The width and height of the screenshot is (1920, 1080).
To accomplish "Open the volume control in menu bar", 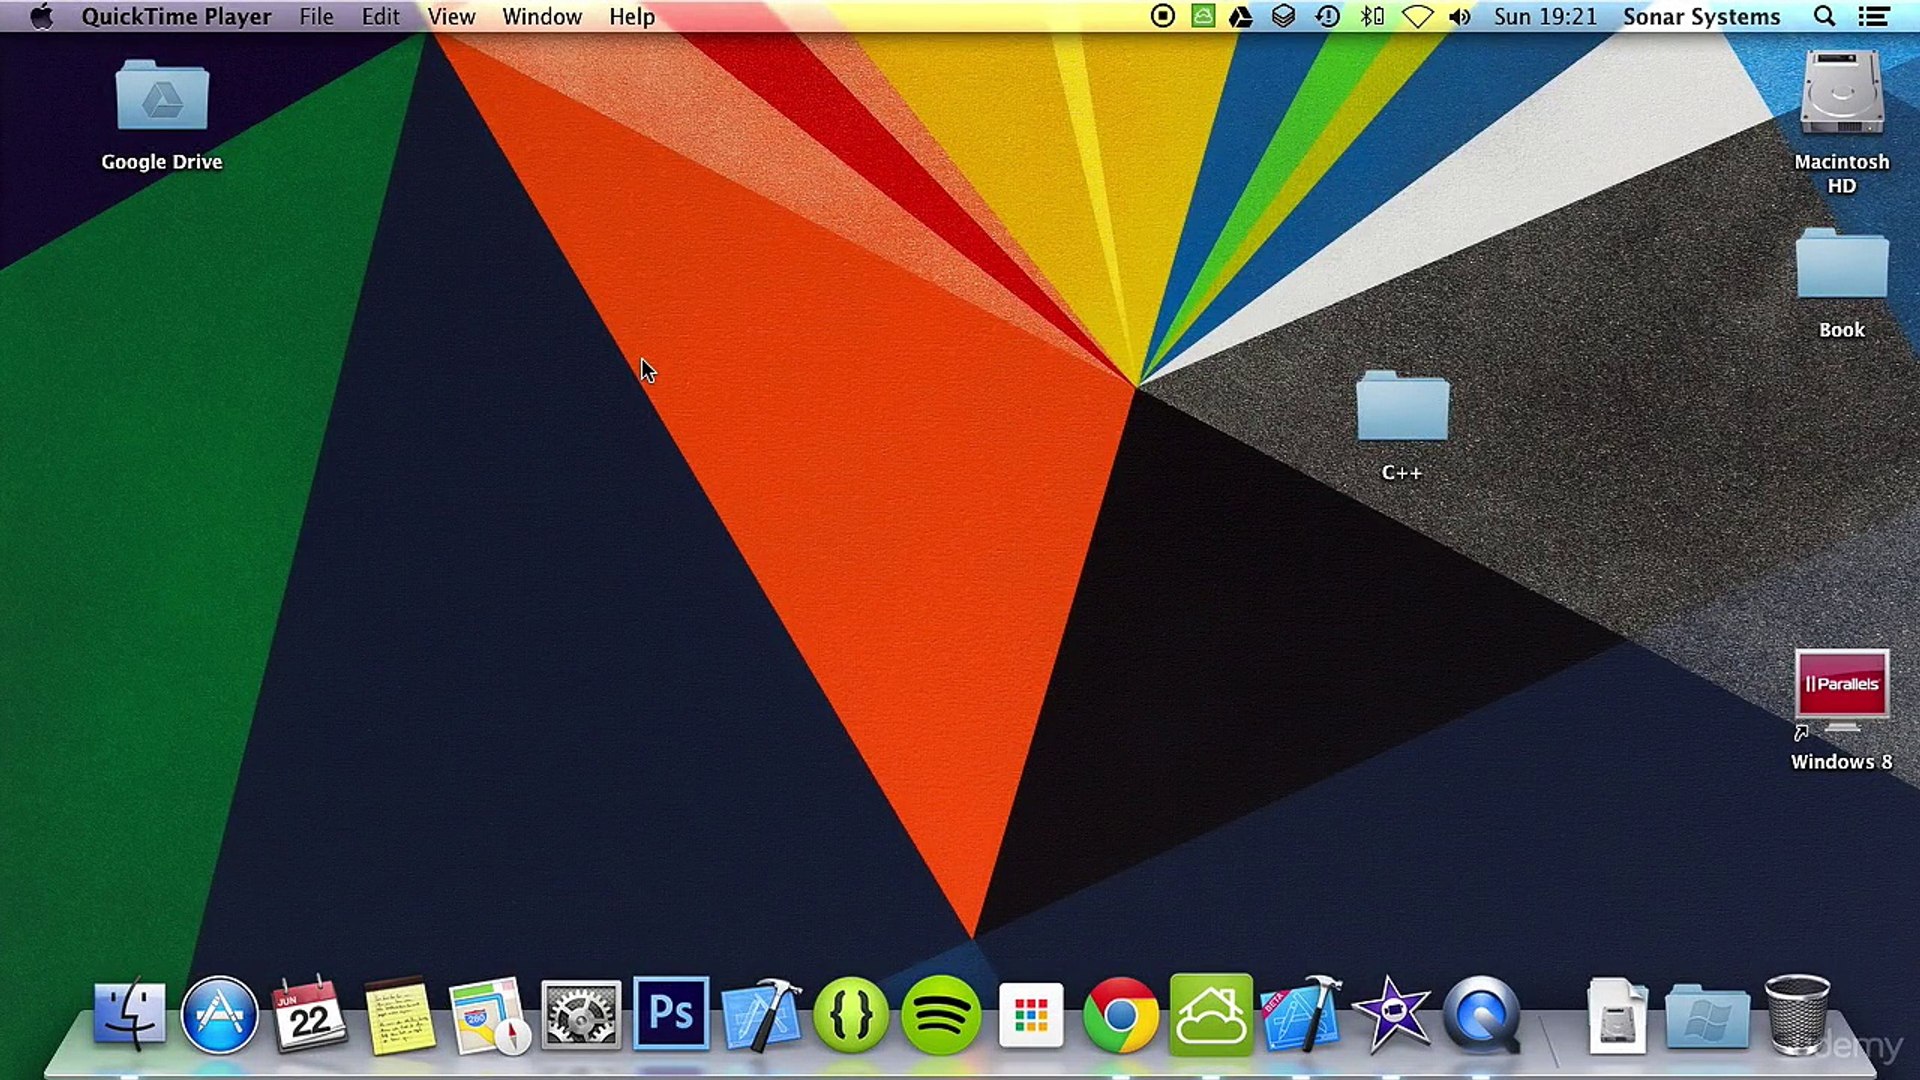I will [1460, 17].
